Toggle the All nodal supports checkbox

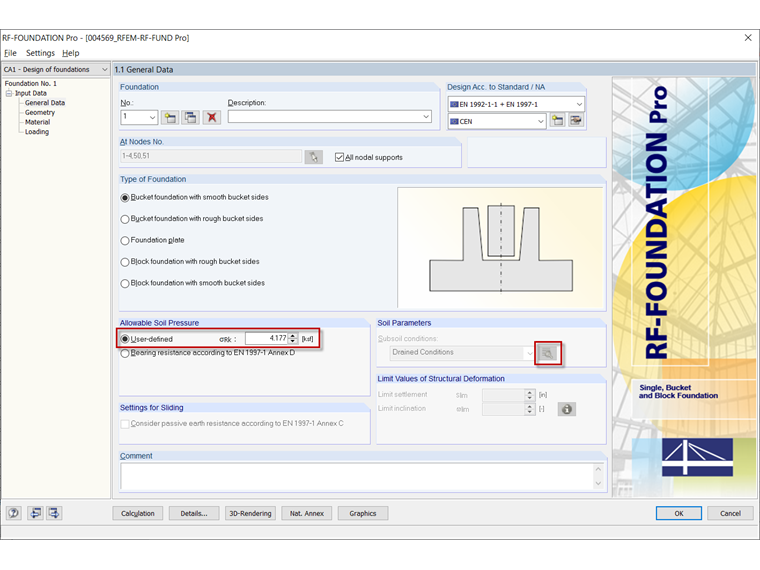(x=339, y=157)
